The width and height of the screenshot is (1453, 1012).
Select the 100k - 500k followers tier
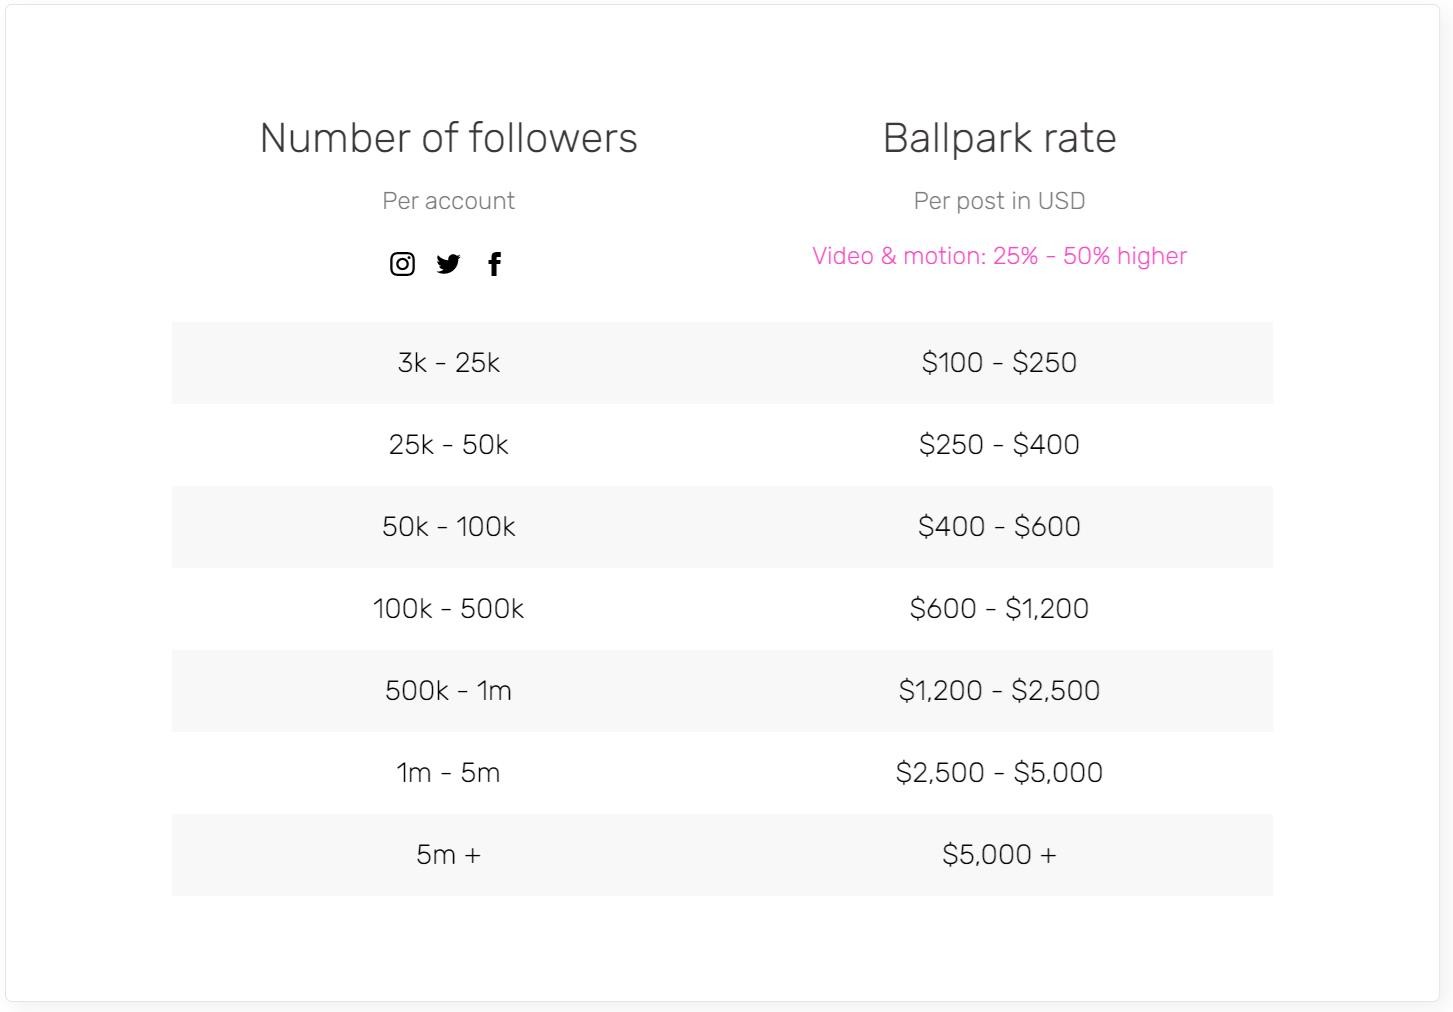pos(448,609)
